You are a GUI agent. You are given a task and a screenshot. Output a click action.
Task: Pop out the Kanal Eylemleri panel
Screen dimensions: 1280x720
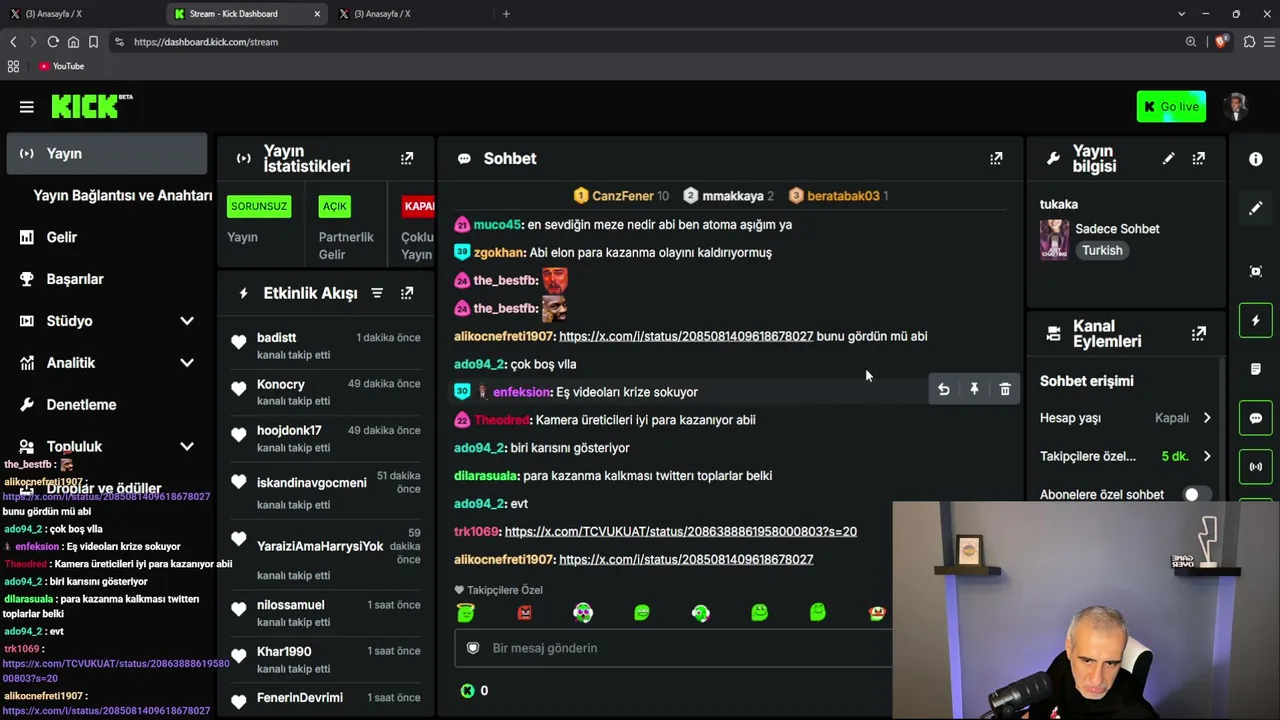[1199, 333]
